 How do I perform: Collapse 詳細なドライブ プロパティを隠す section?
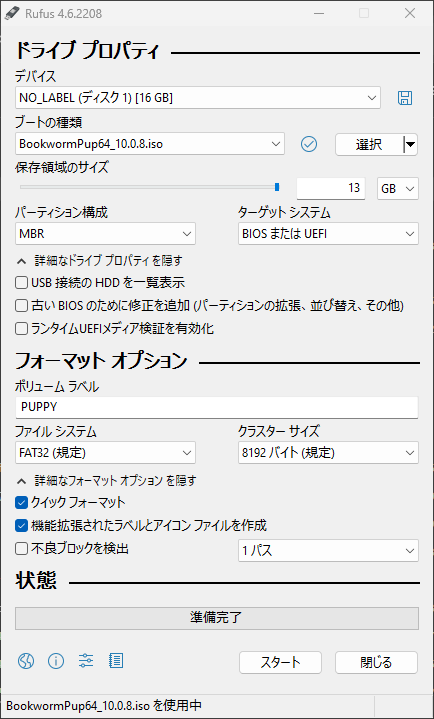coord(100,261)
